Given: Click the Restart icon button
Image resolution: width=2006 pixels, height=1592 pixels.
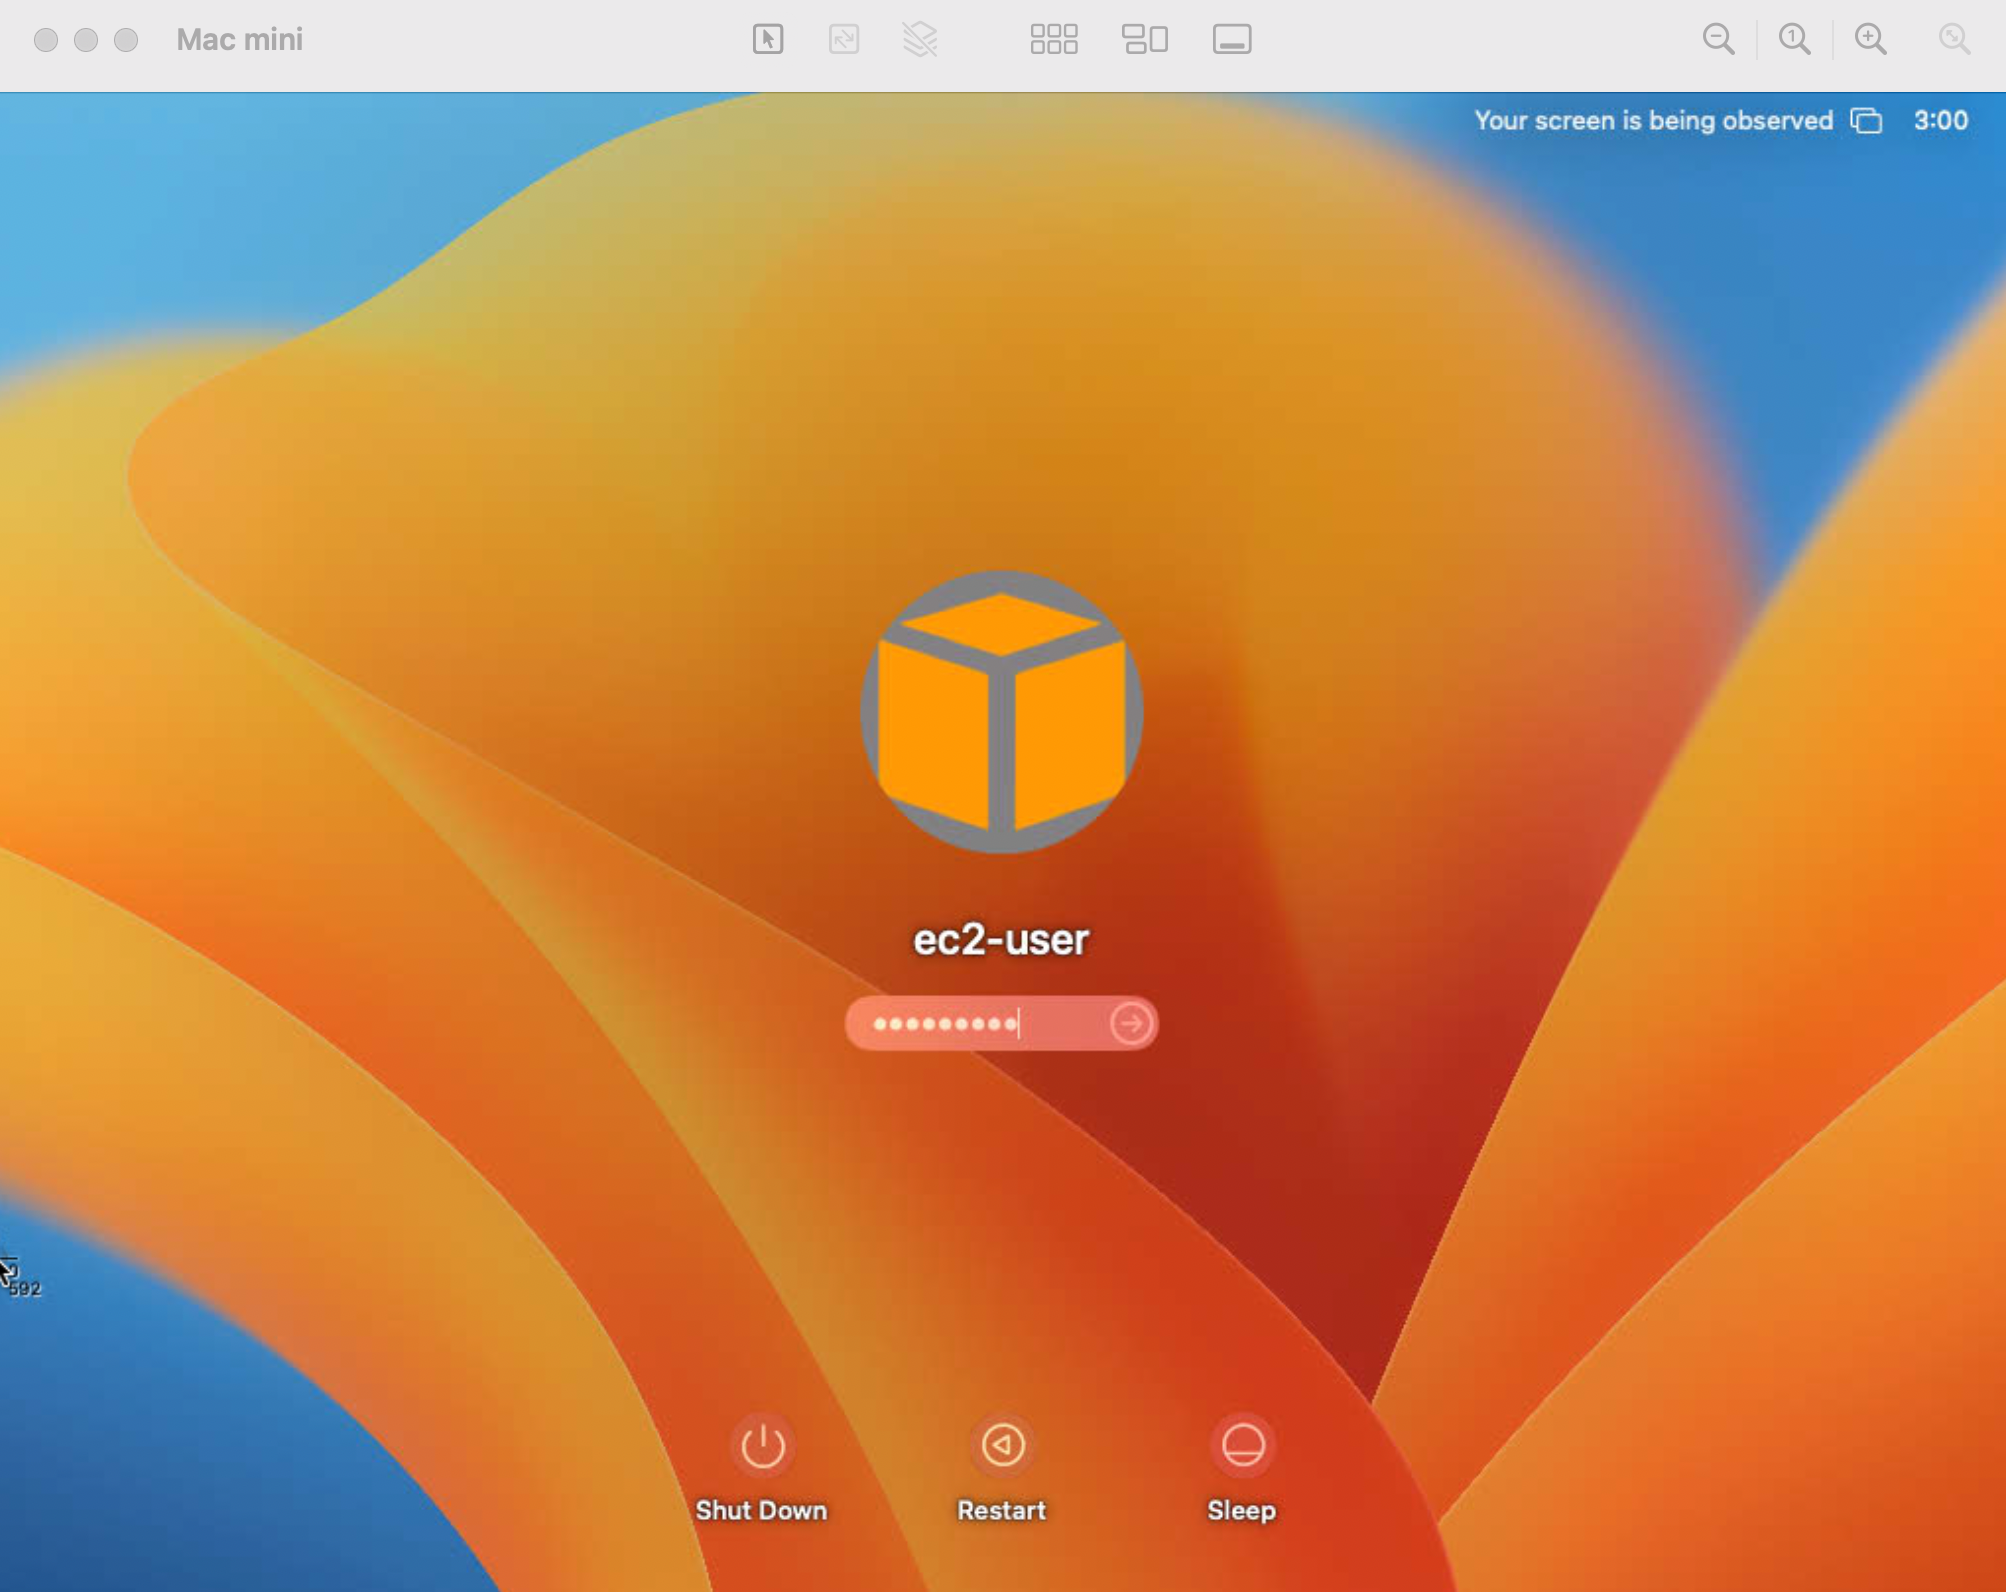Looking at the screenshot, I should pos(1002,1445).
